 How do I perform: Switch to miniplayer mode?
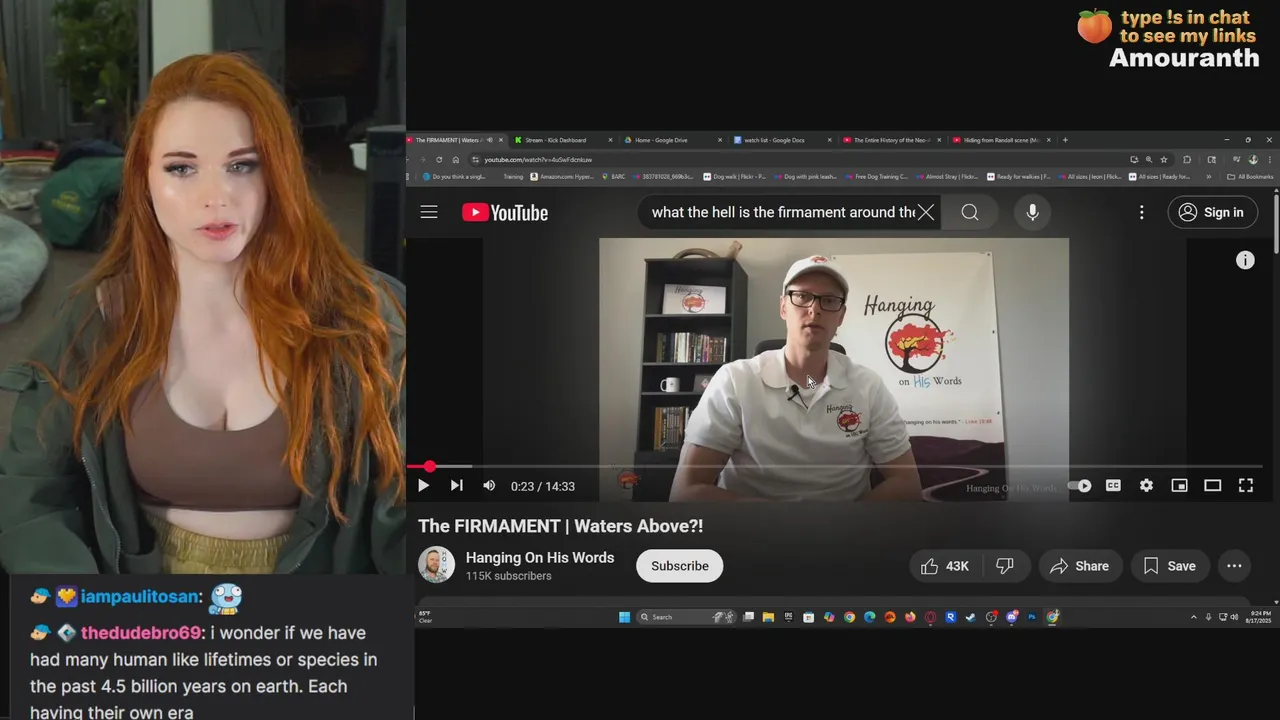click(x=1179, y=486)
